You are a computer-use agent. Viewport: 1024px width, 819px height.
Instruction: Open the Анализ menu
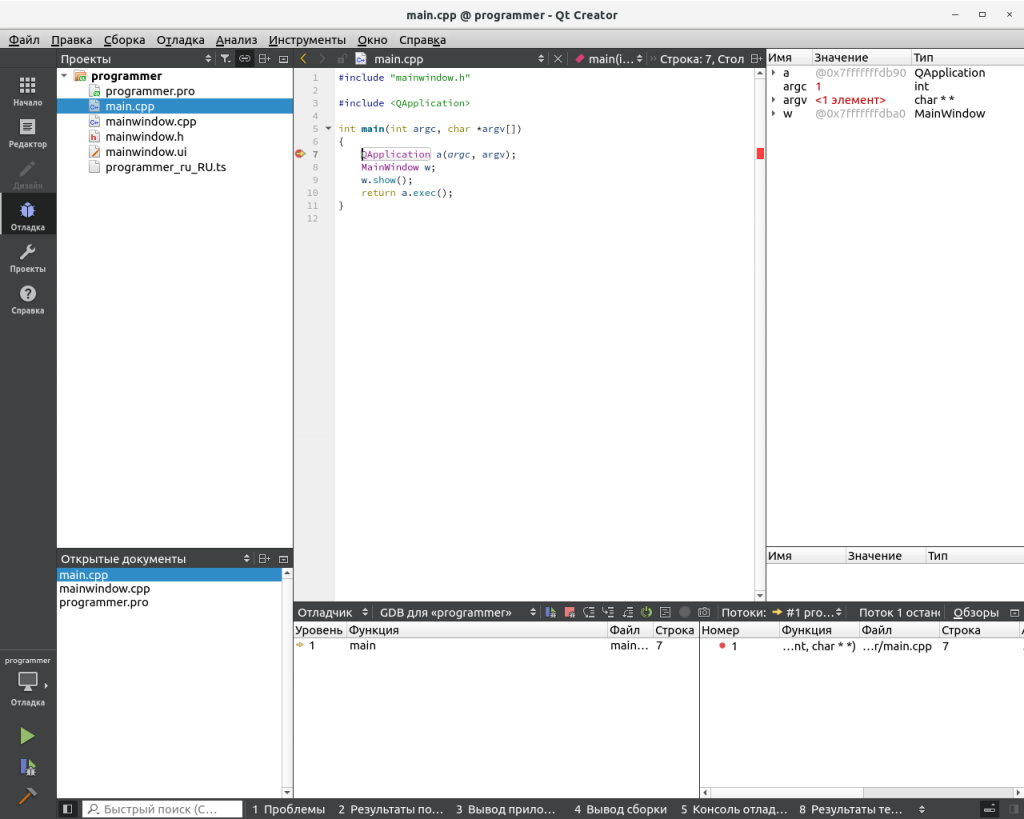point(236,40)
